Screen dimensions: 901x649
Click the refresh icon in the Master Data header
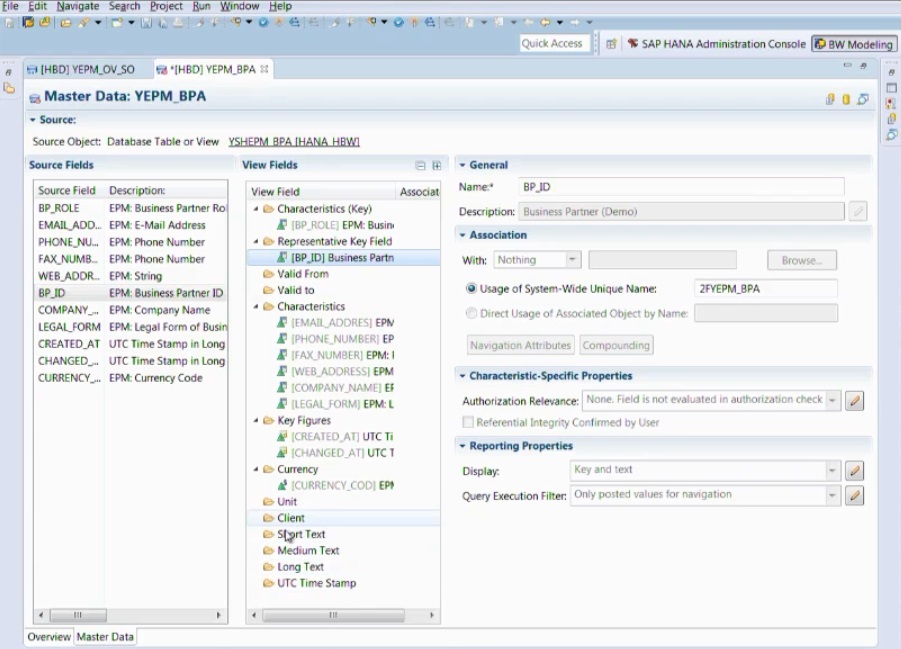pyautogui.click(x=862, y=101)
